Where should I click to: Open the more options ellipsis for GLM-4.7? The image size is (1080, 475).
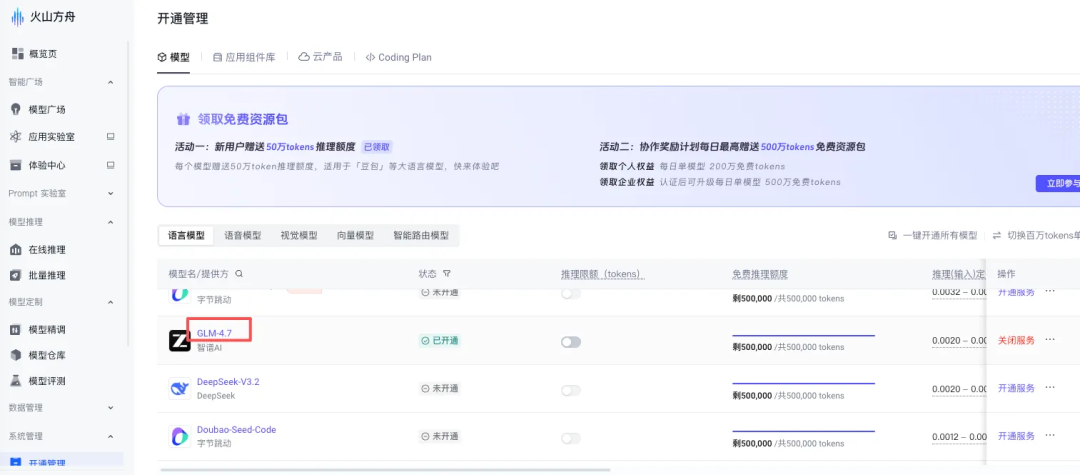(x=1050, y=340)
